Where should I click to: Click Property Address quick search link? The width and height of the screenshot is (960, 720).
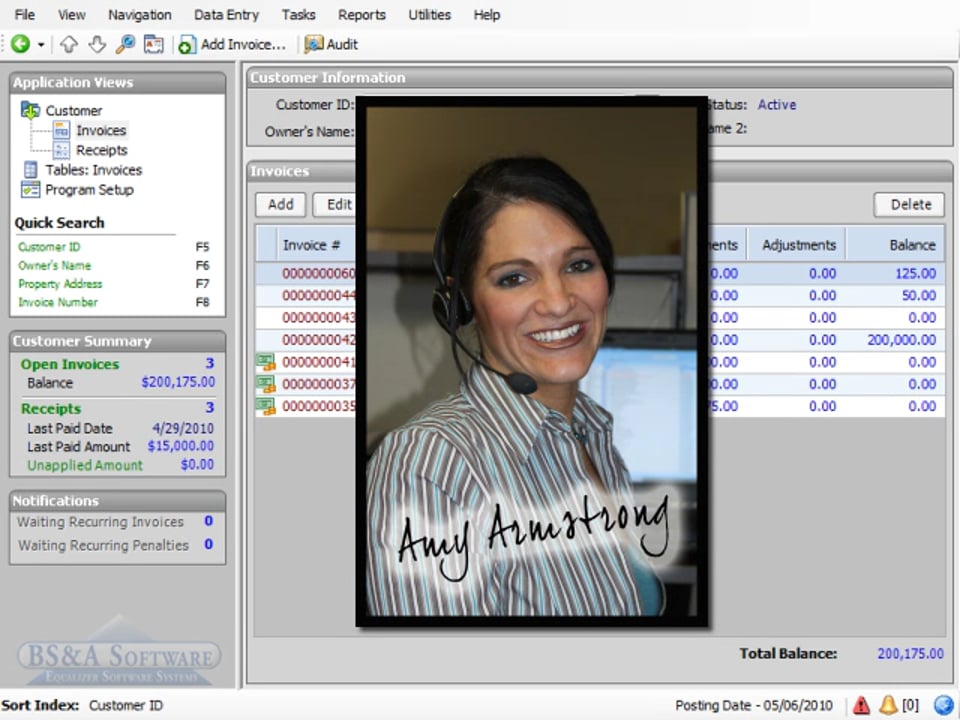coord(60,283)
